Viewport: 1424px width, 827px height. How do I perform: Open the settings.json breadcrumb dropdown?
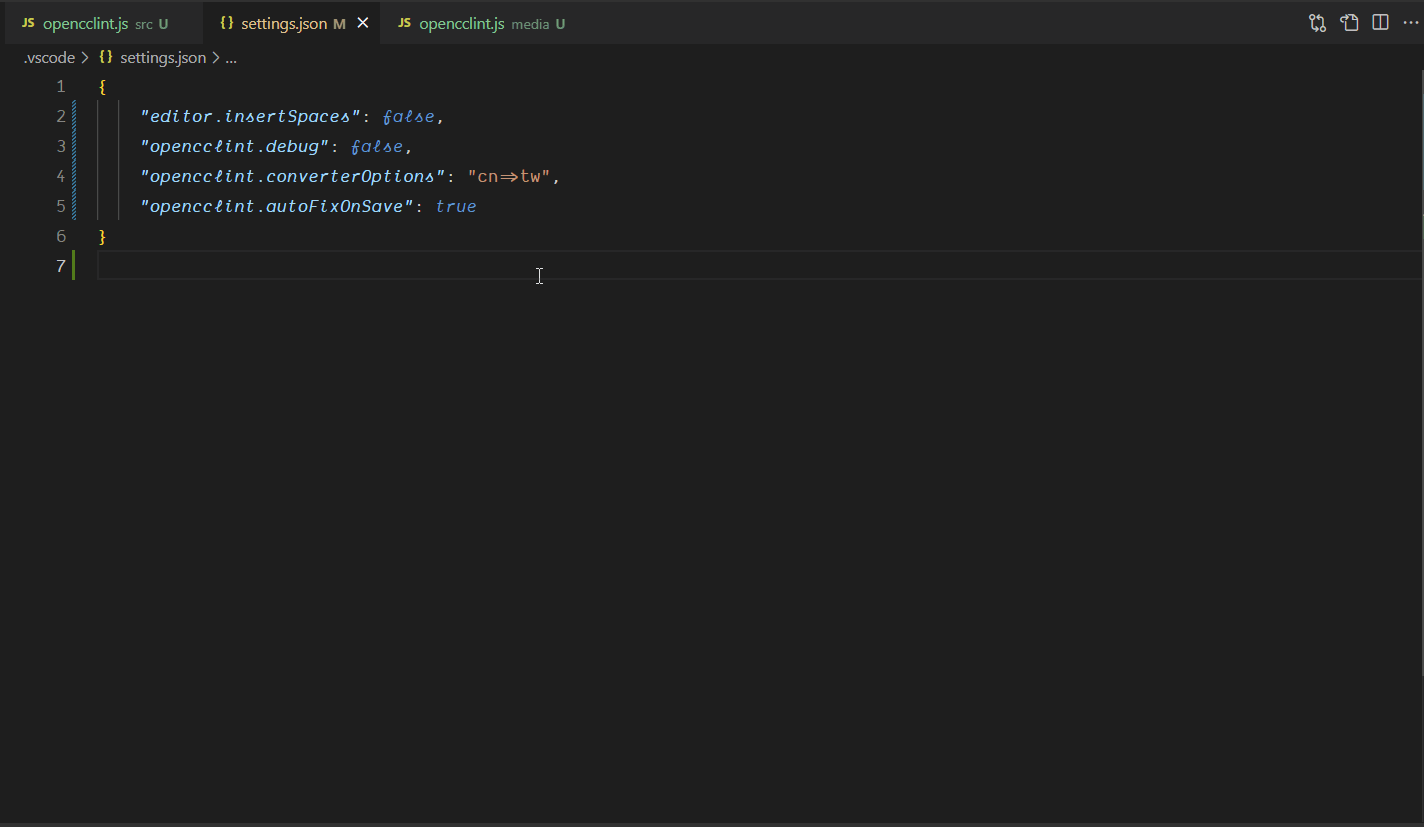[x=162, y=57]
